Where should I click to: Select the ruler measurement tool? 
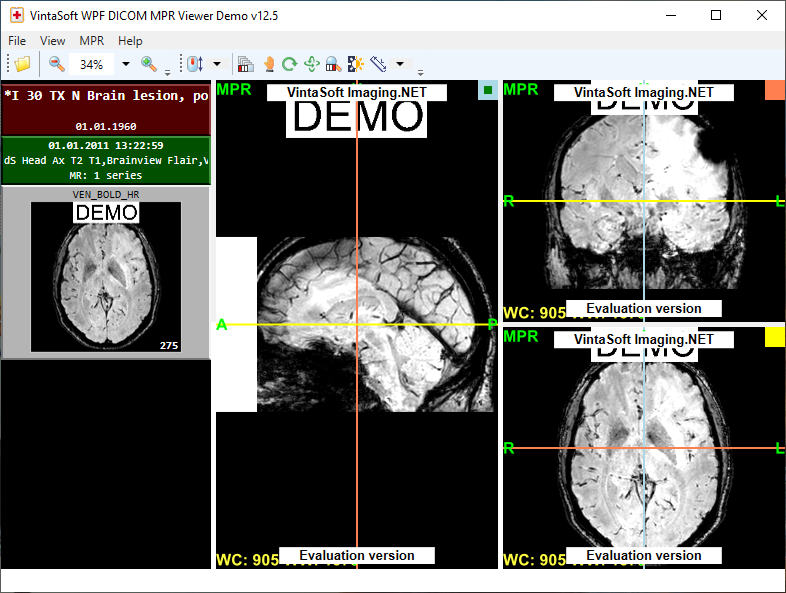tap(378, 64)
